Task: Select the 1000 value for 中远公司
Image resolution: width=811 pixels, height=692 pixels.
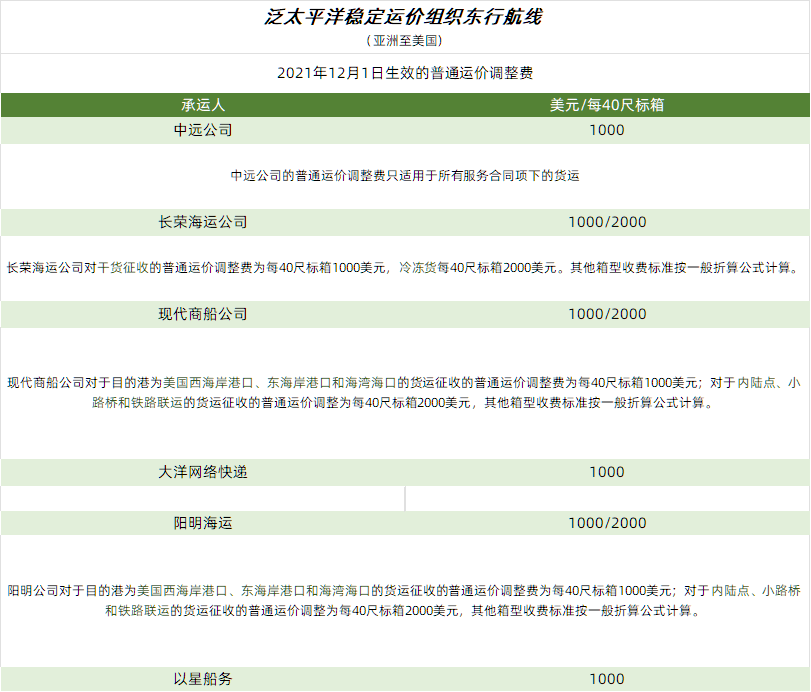Action: 607,130
